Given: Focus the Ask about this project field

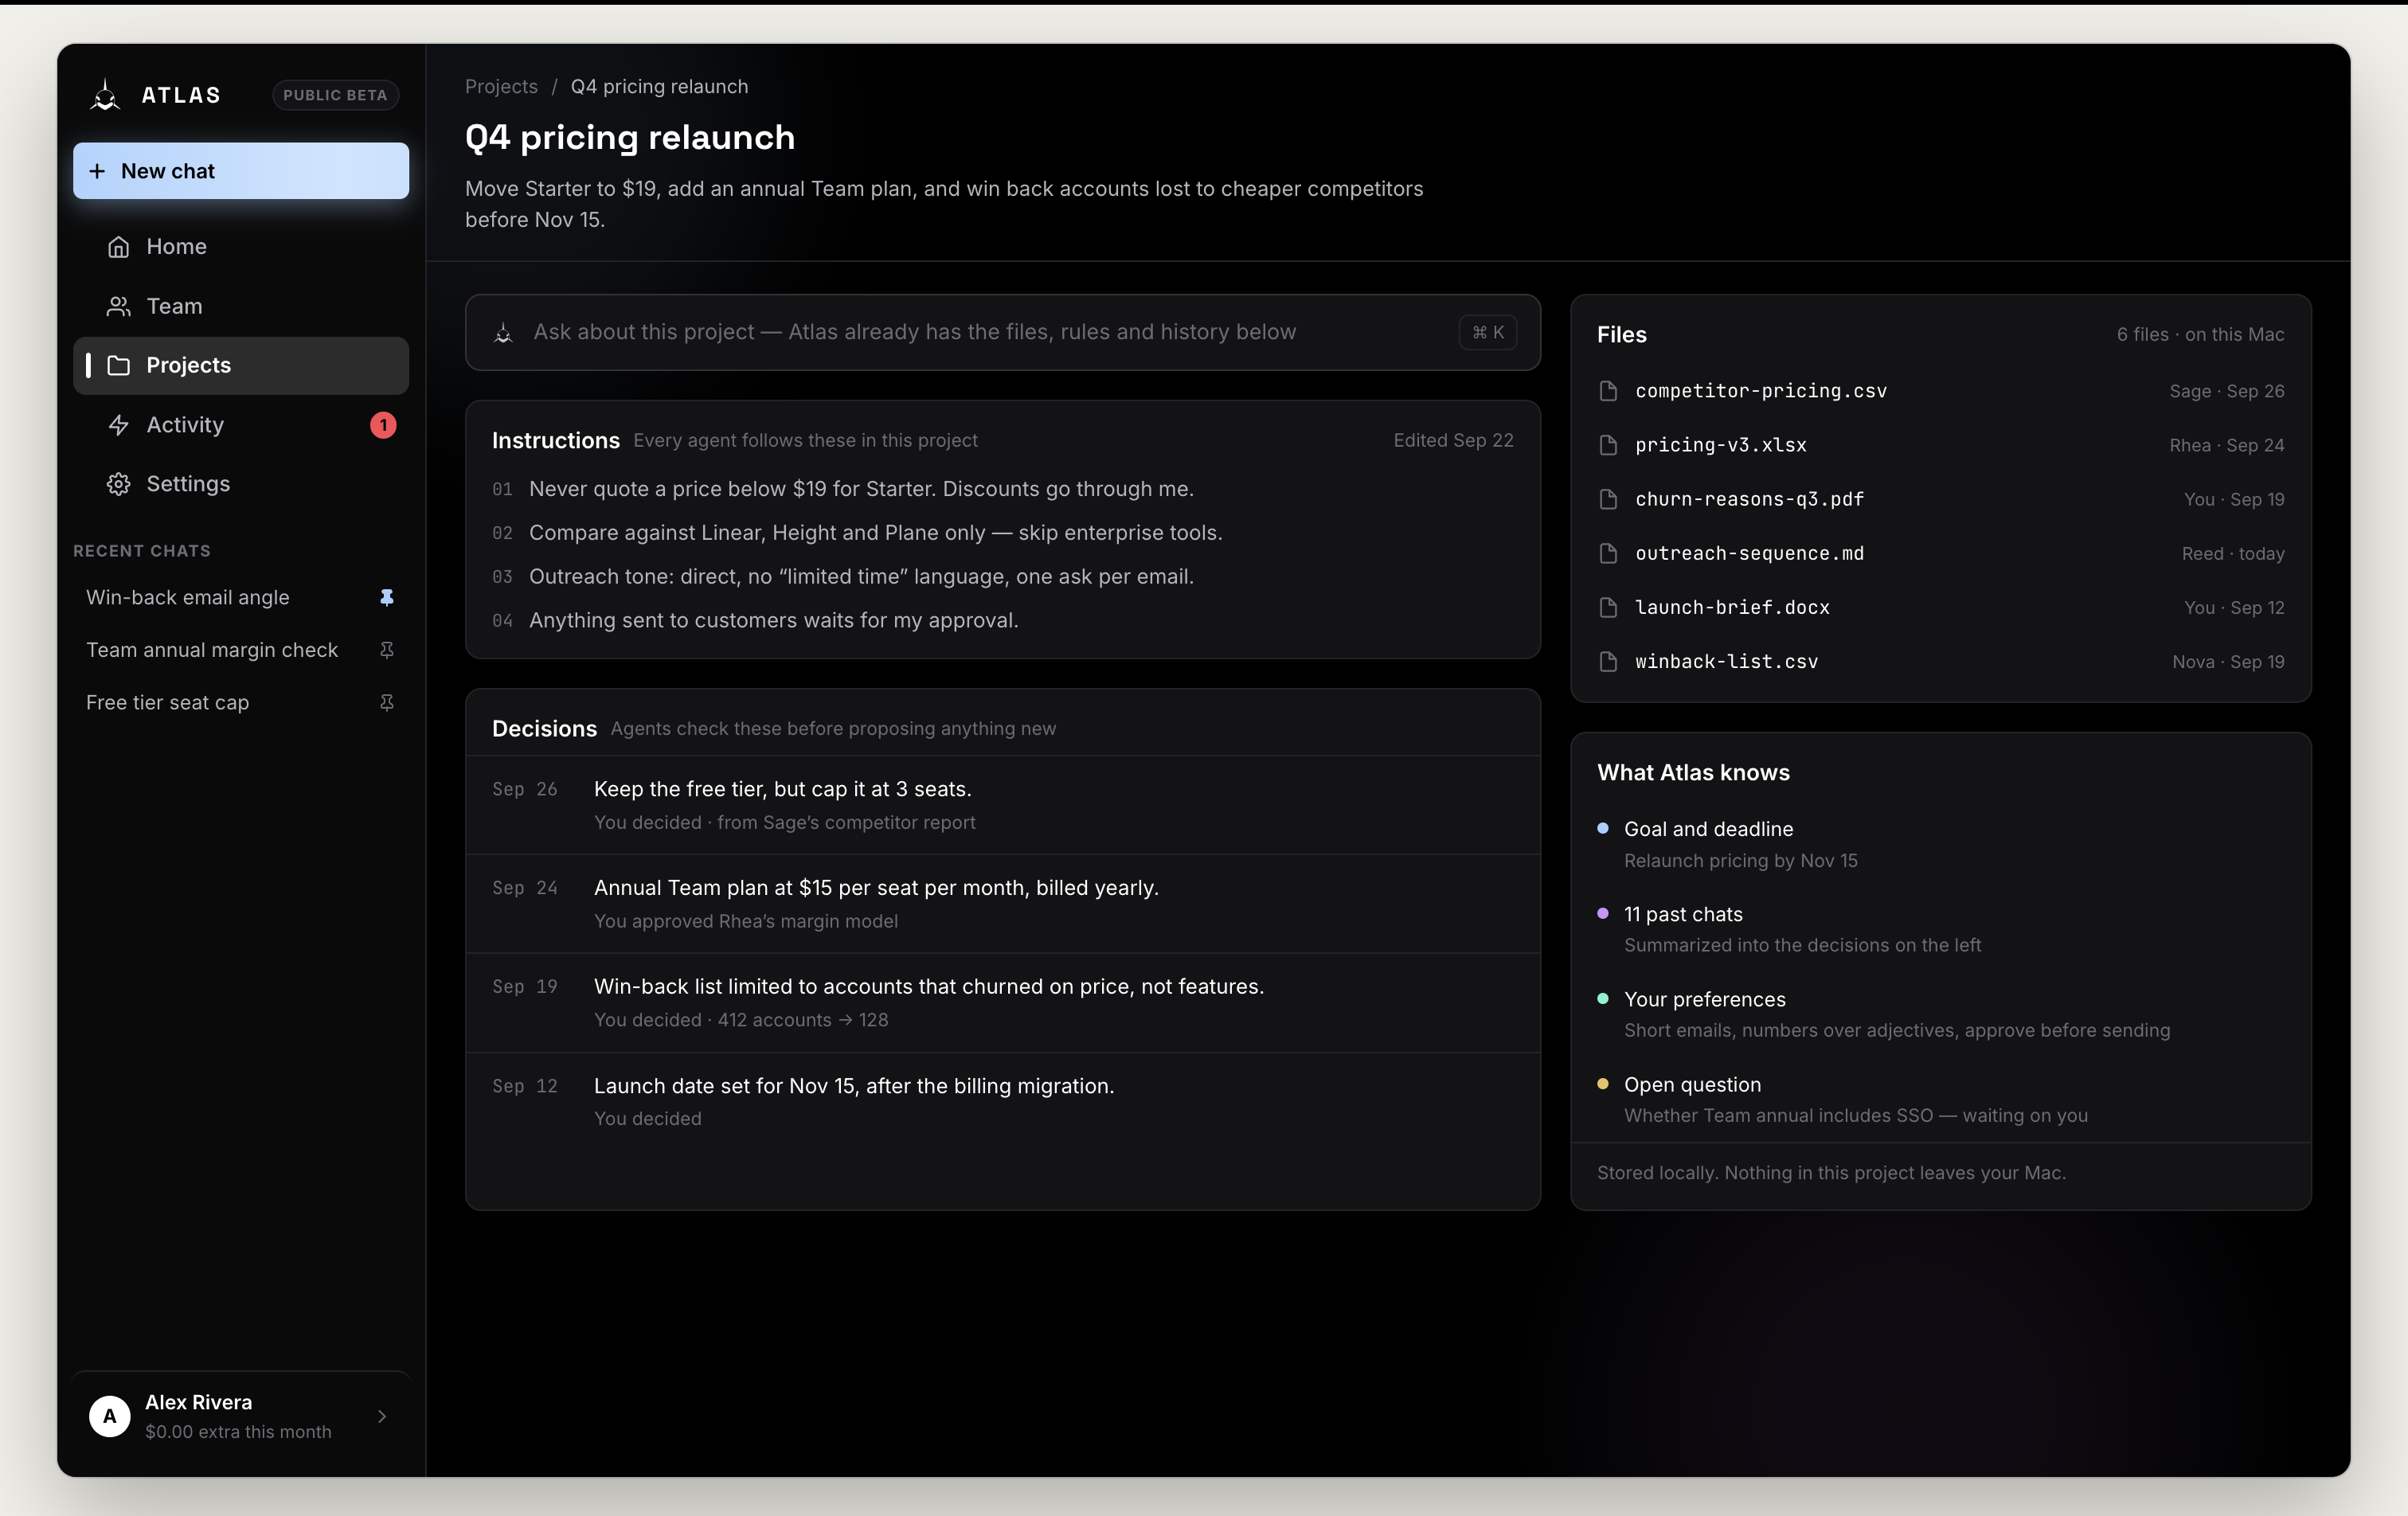Looking at the screenshot, I should pos(1002,332).
